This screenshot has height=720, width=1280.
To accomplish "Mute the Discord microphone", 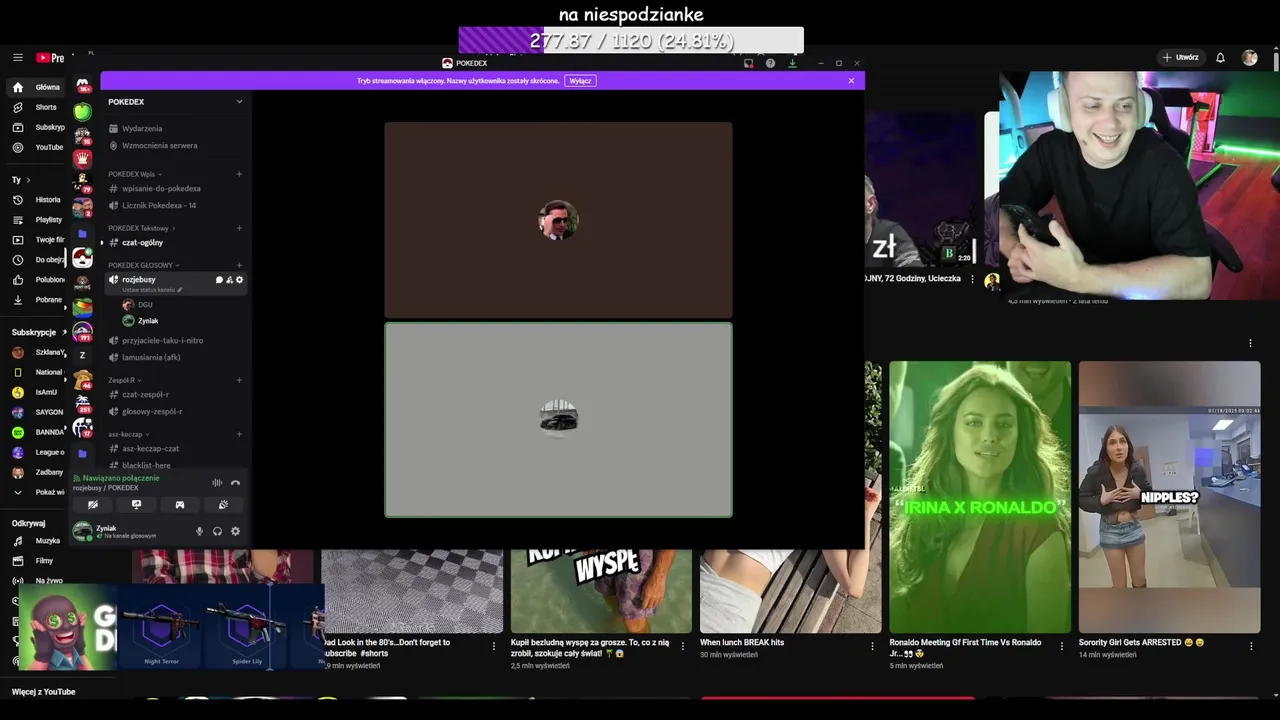I will point(199,531).
